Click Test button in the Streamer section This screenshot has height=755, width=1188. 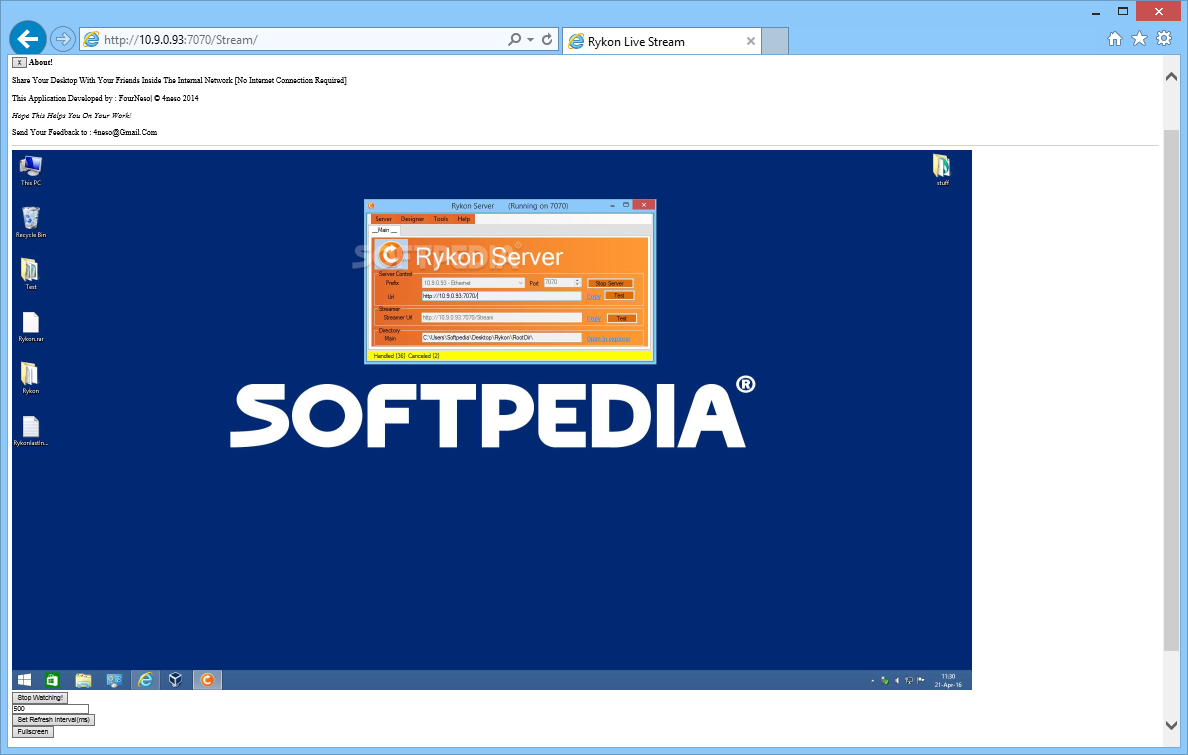(621, 318)
